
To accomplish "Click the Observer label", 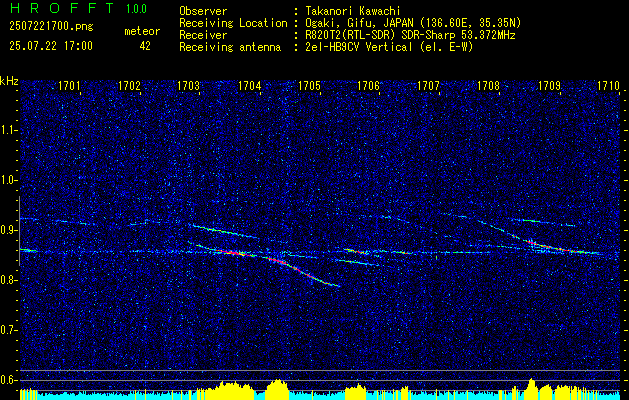I will coord(203,11).
